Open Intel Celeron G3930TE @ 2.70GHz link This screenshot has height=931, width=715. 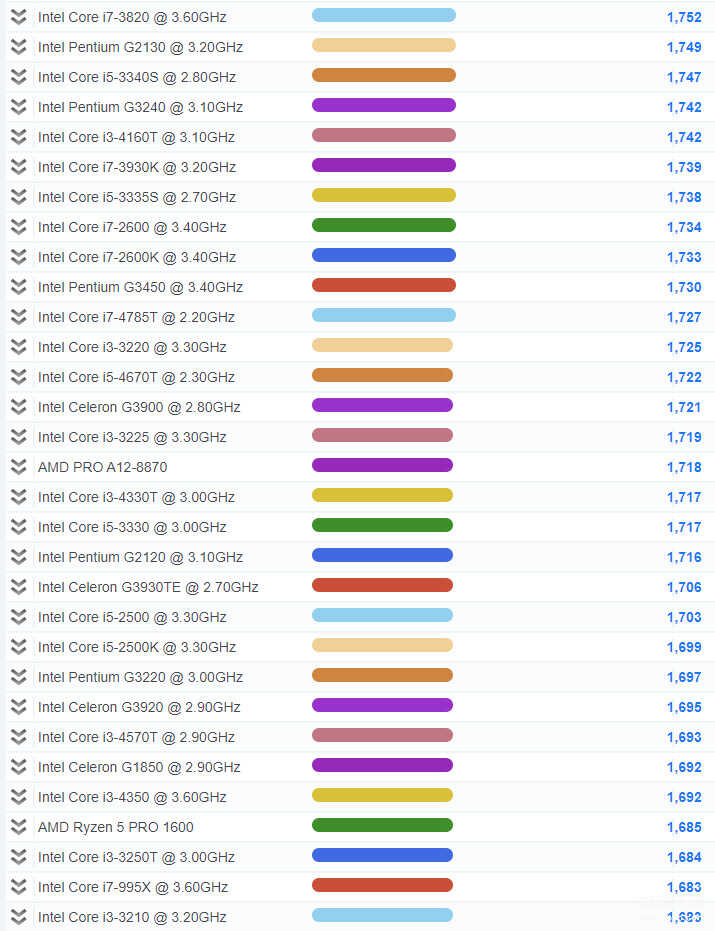[148, 587]
